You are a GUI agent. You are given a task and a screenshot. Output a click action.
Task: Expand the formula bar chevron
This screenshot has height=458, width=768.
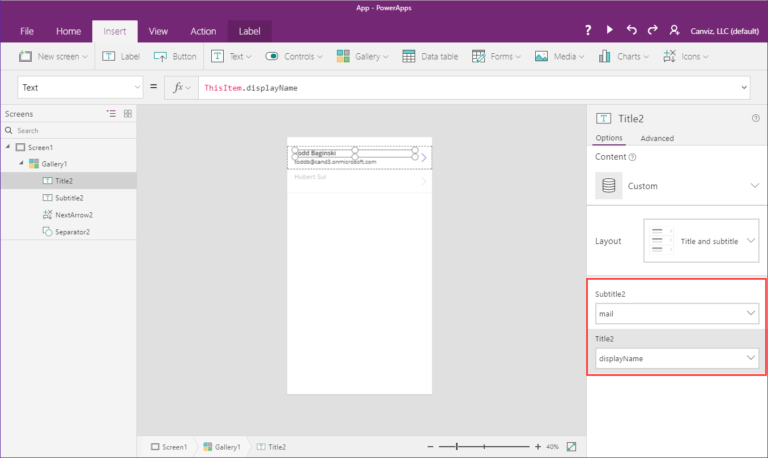744,88
